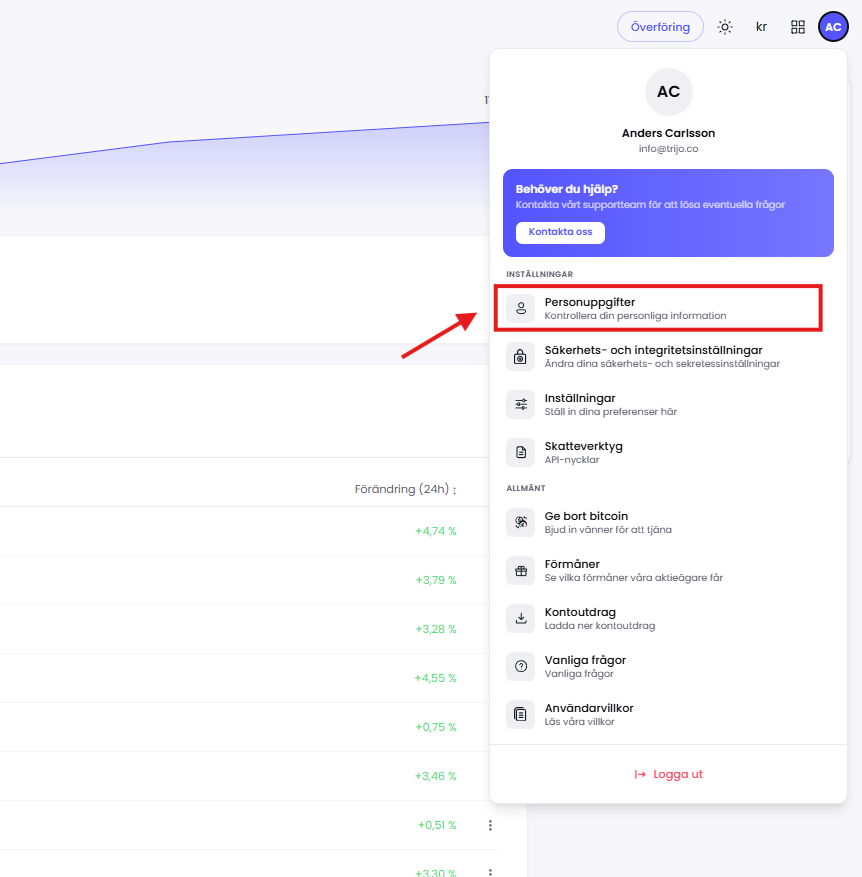
Task: Click Logga ut to sign out
Action: click(x=668, y=775)
